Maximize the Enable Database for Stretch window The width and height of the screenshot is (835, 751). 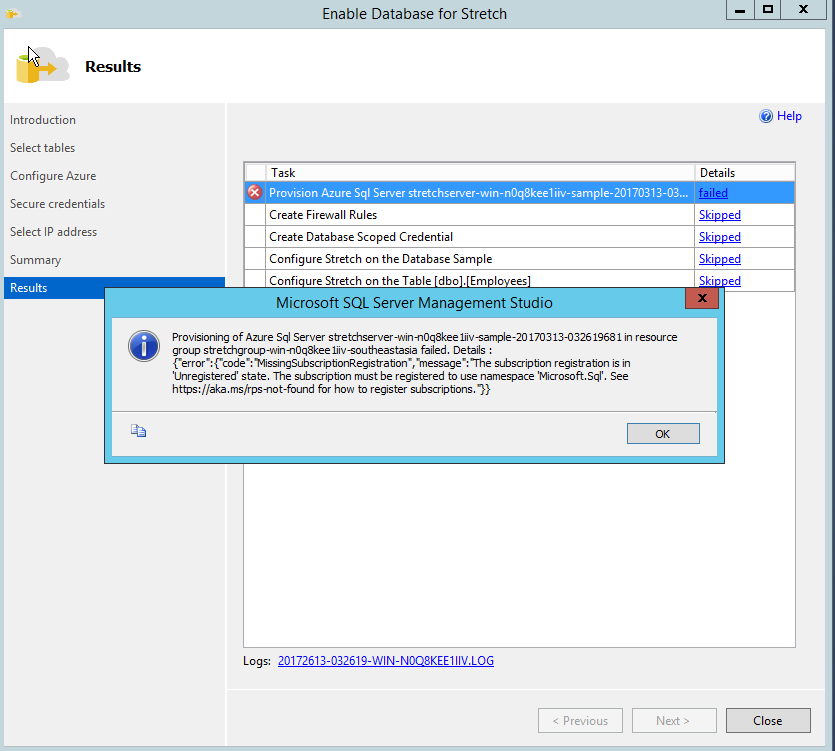click(767, 10)
